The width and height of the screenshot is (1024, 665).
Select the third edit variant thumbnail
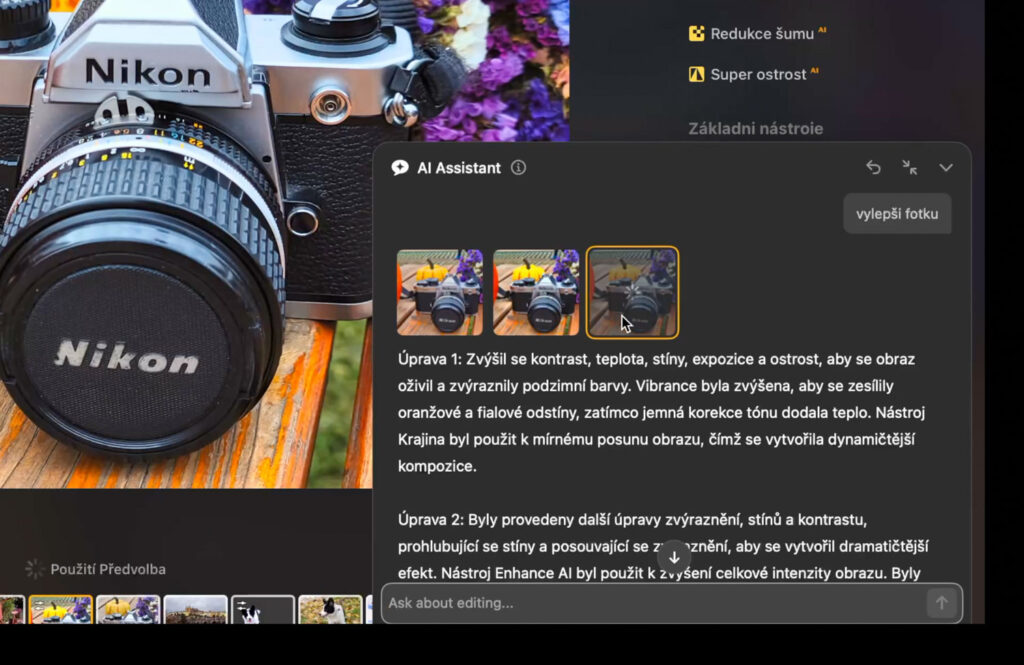[631, 291]
